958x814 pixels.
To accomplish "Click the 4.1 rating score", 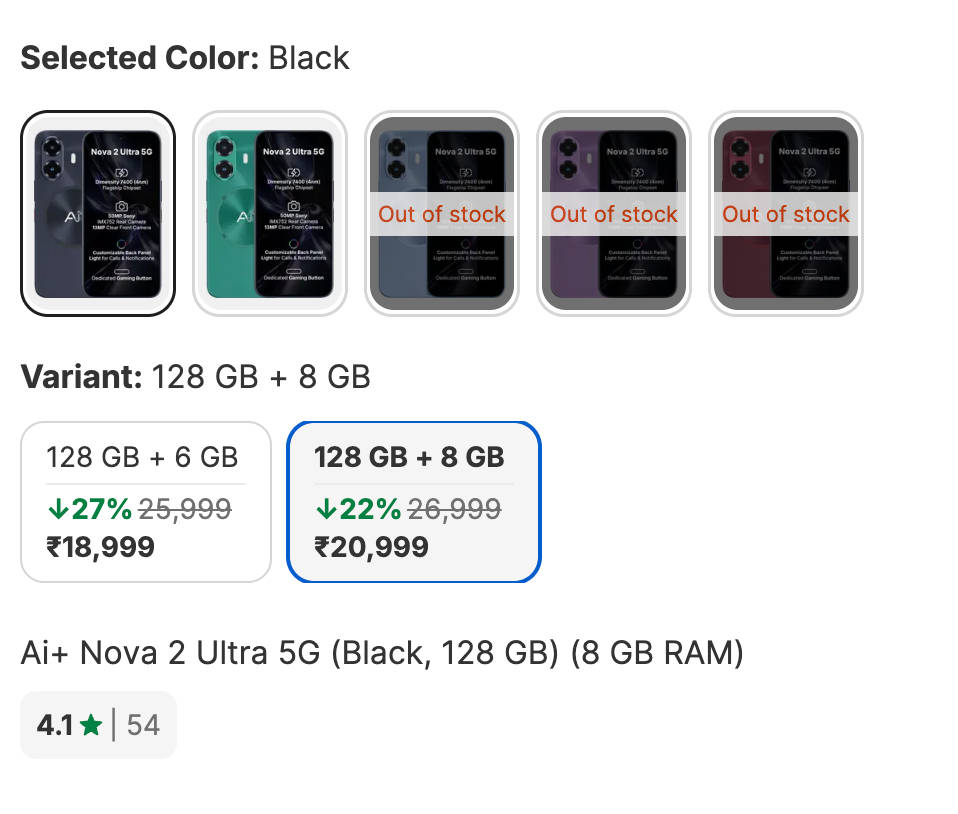I will point(55,725).
